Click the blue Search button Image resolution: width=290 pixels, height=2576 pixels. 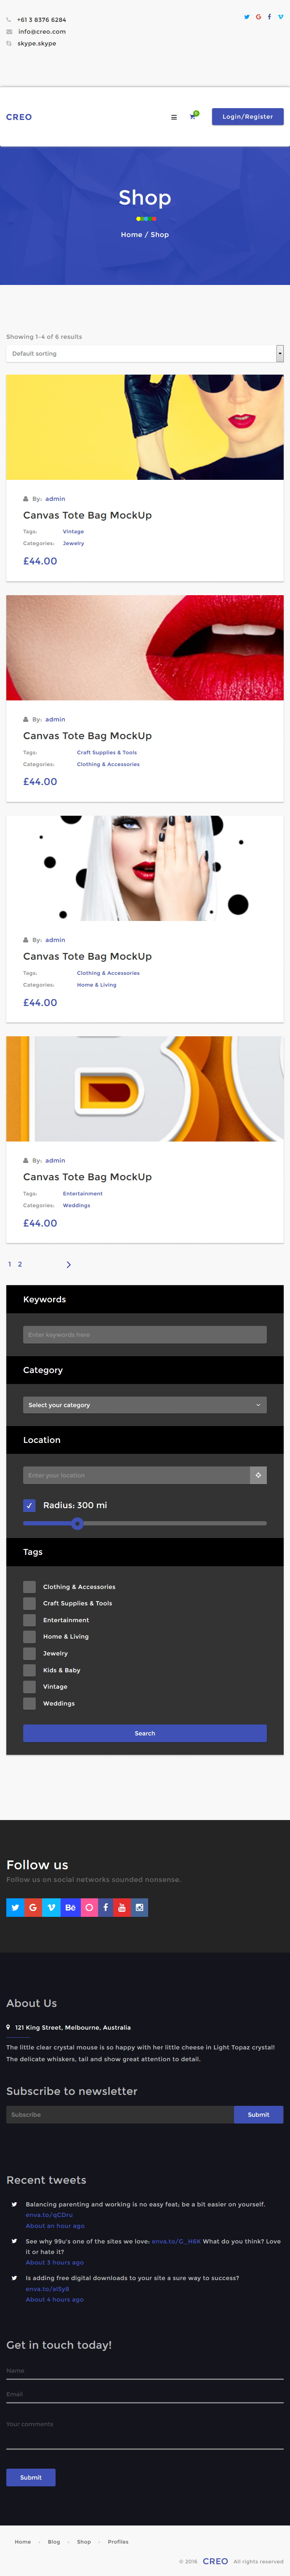tap(145, 1733)
